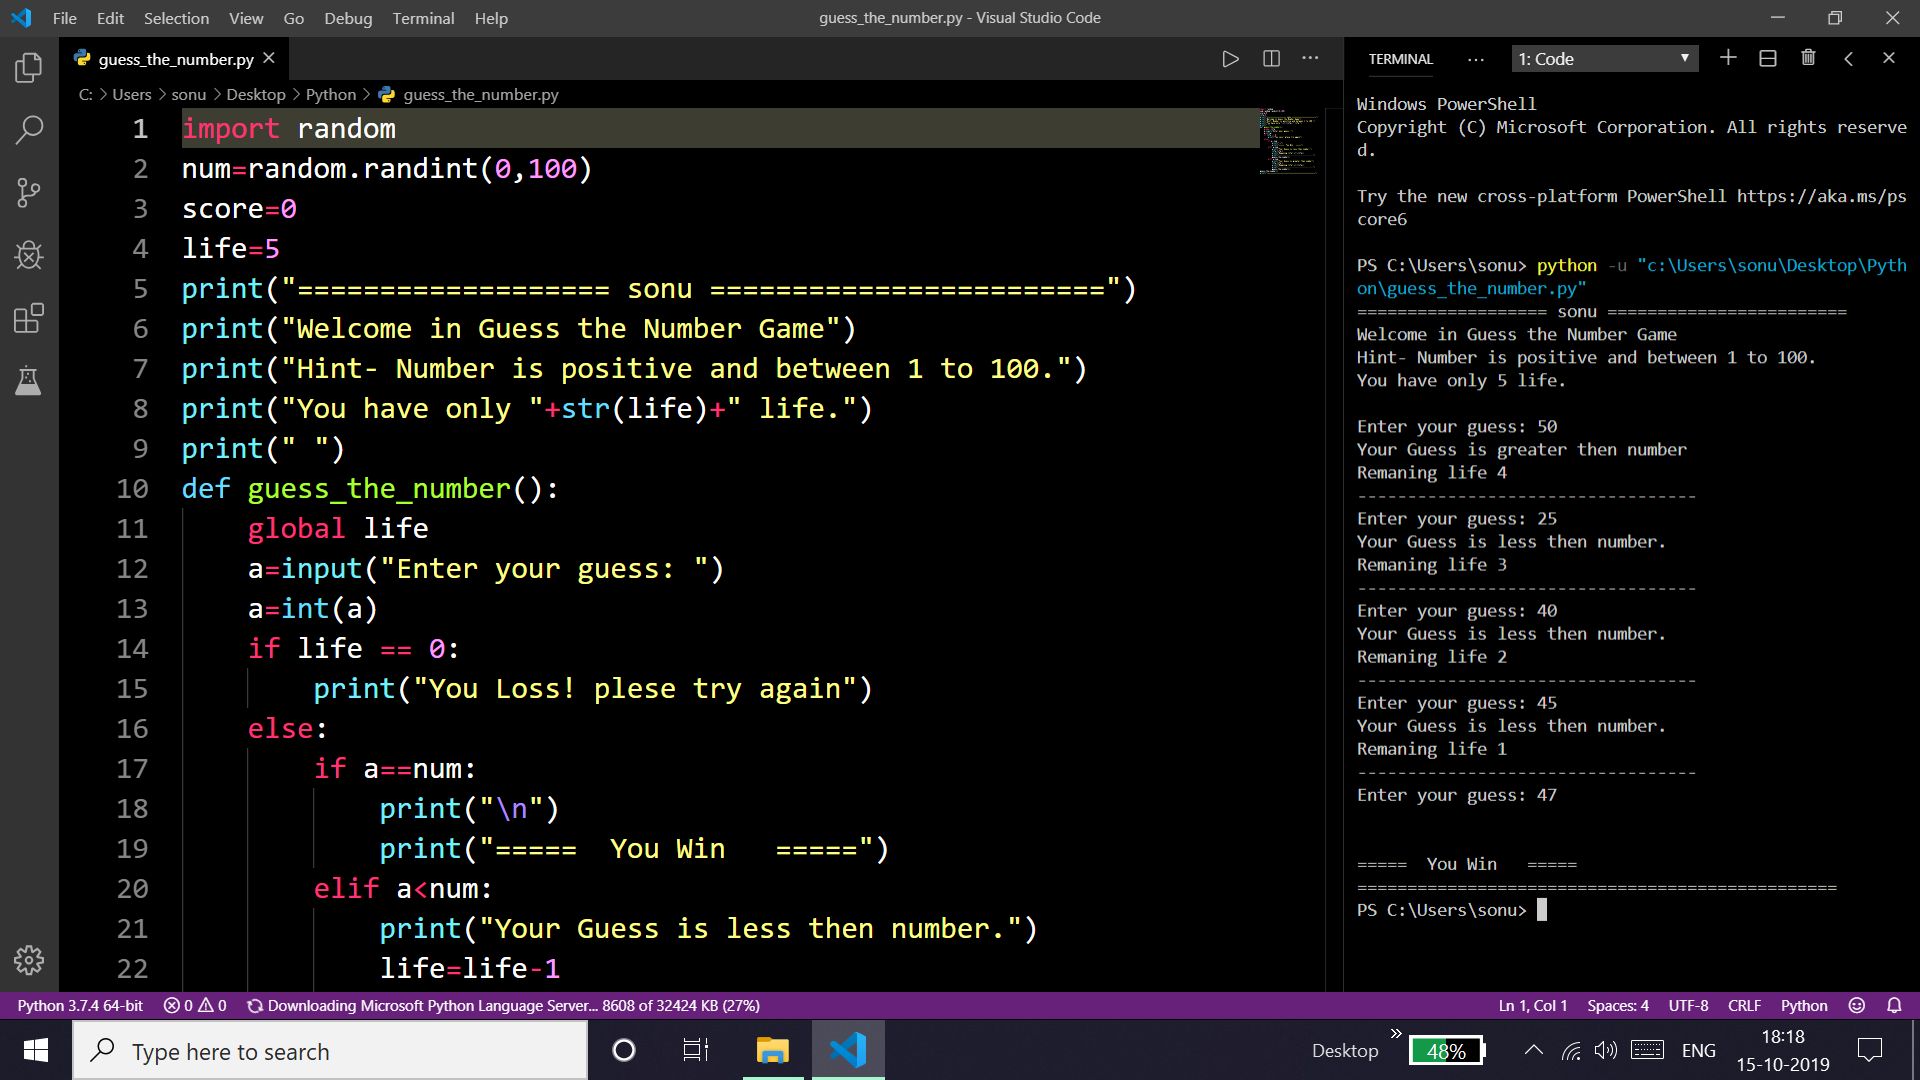Click the feedback smiley in status bar
Viewport: 1920px width, 1080px height.
pyautogui.click(x=1857, y=1005)
